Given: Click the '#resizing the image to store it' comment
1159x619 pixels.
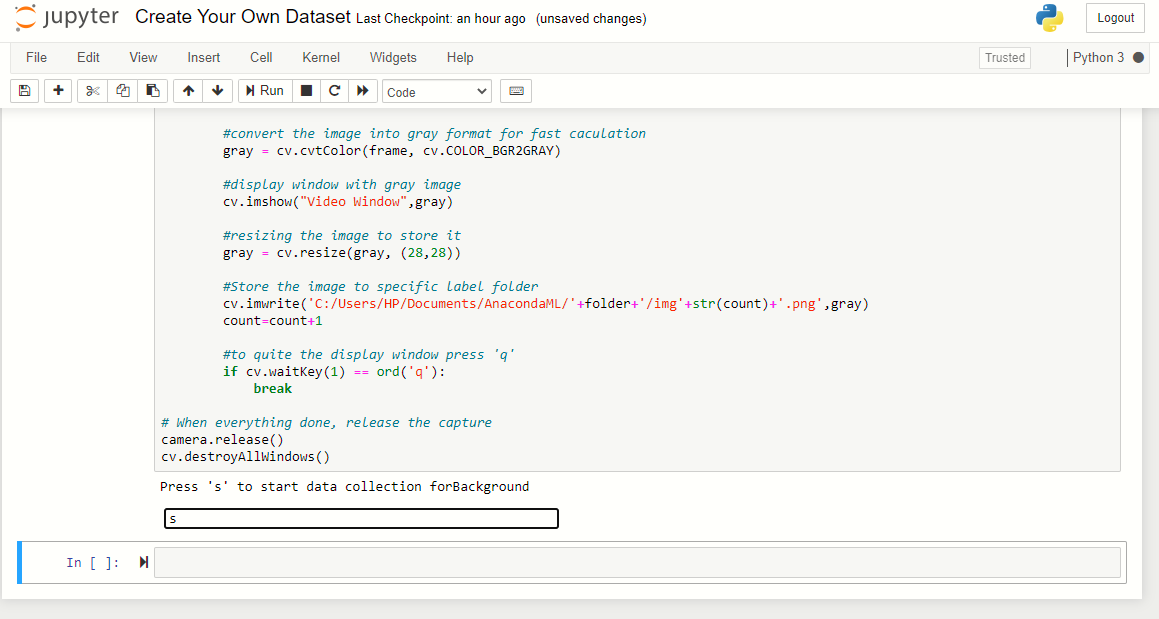Looking at the screenshot, I should (x=342, y=236).
